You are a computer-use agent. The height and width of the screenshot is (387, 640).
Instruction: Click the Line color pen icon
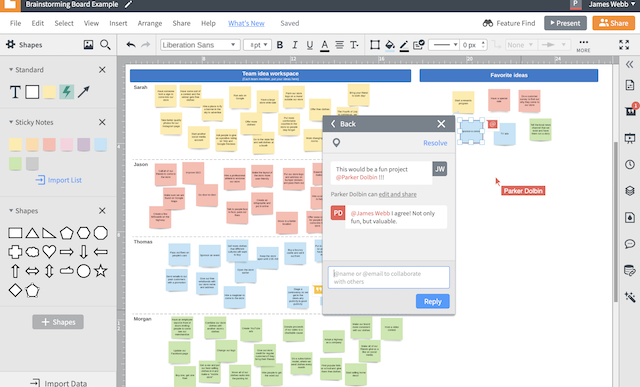tap(404, 45)
